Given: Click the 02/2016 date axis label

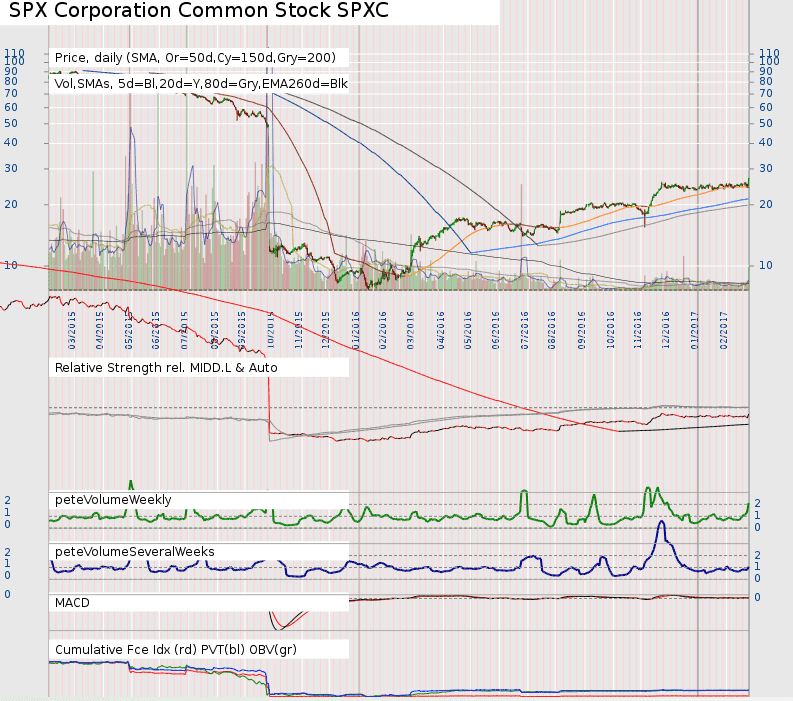Looking at the screenshot, I should click(x=383, y=330).
